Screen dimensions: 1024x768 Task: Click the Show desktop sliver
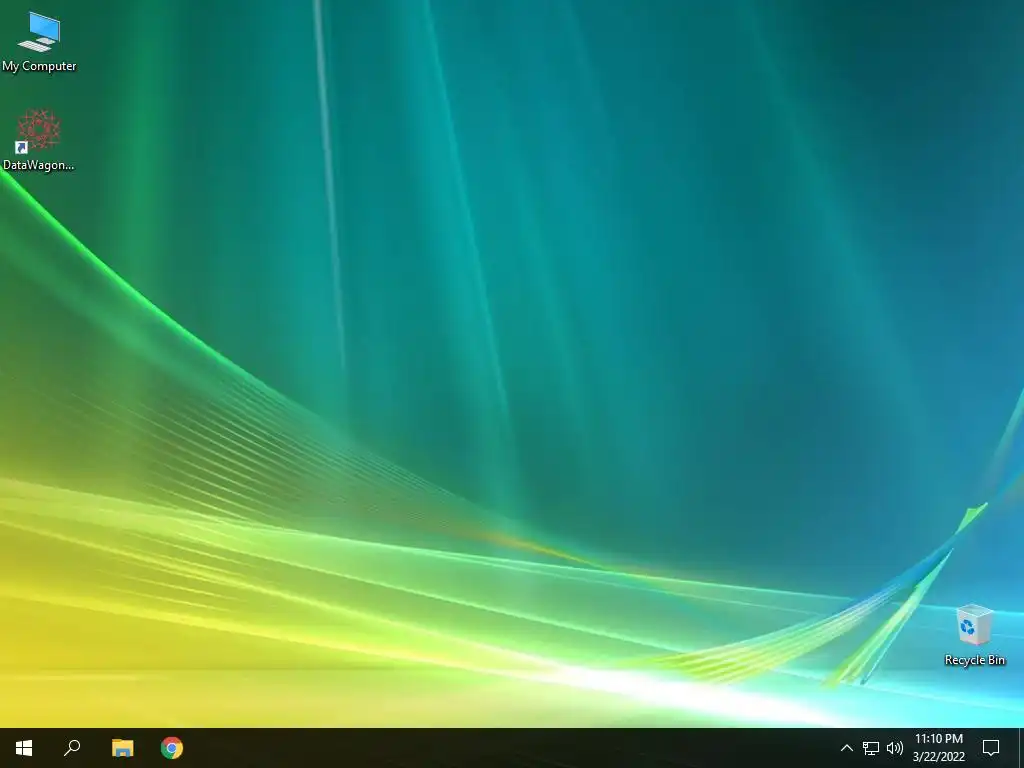pos(1021,748)
